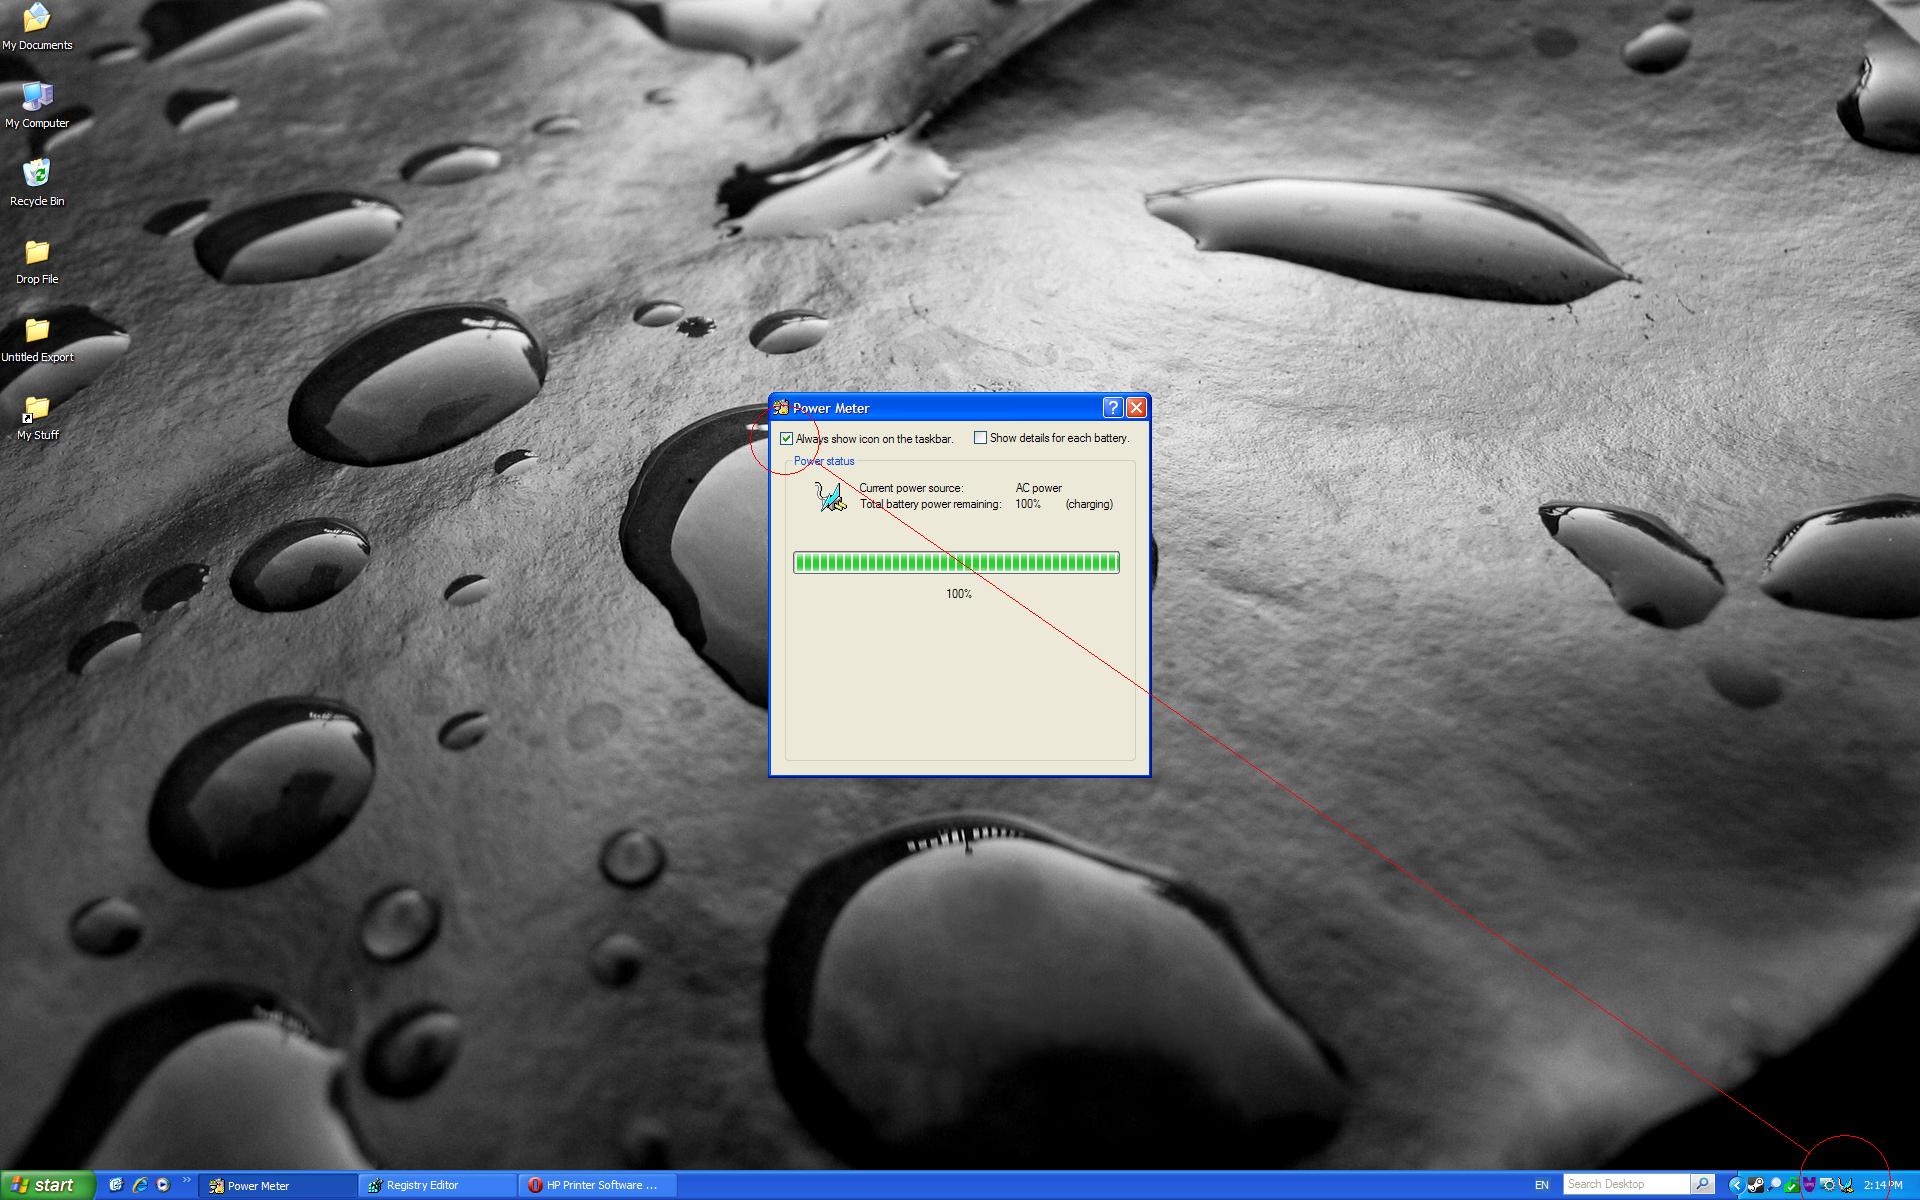Launch Internet Explorer from quick launch

(x=140, y=1185)
